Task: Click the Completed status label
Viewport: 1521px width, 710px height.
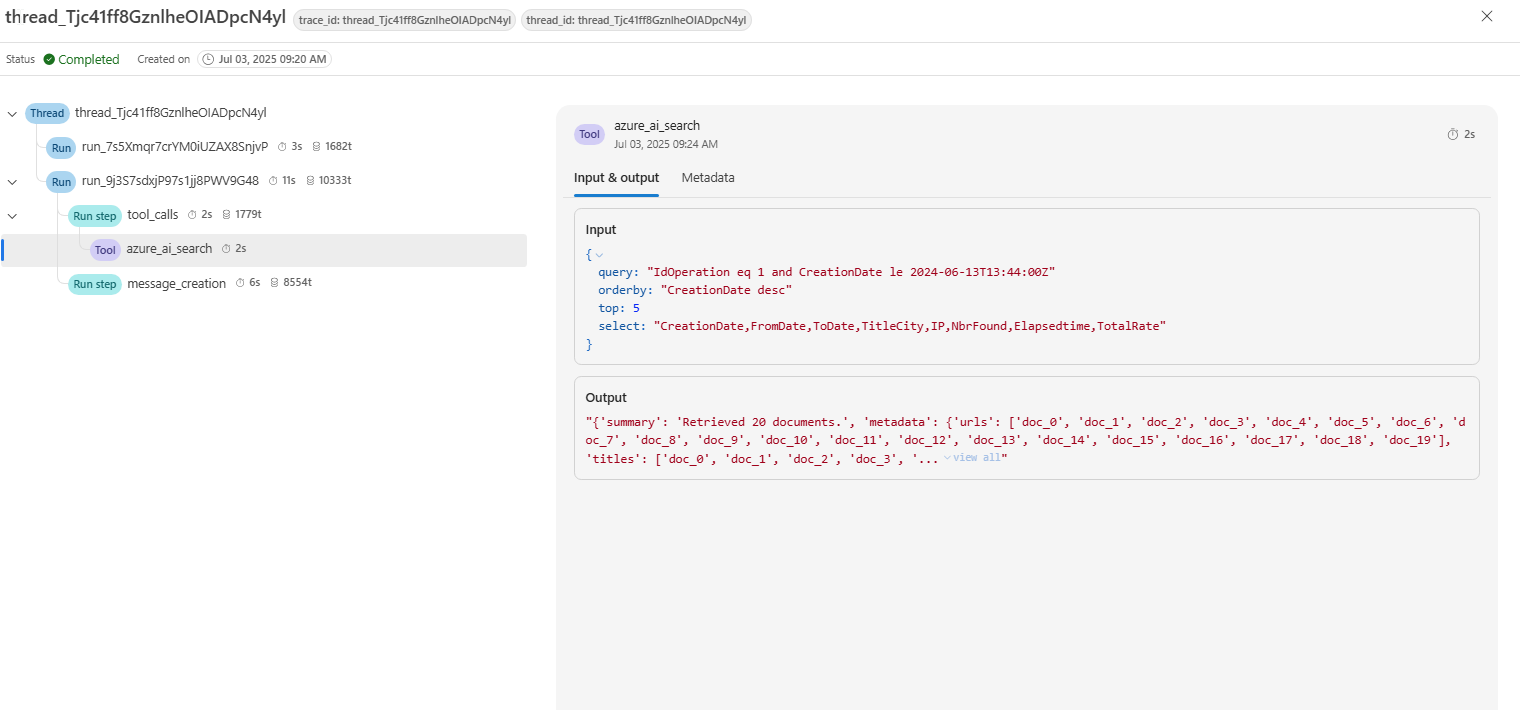Action: (89, 59)
